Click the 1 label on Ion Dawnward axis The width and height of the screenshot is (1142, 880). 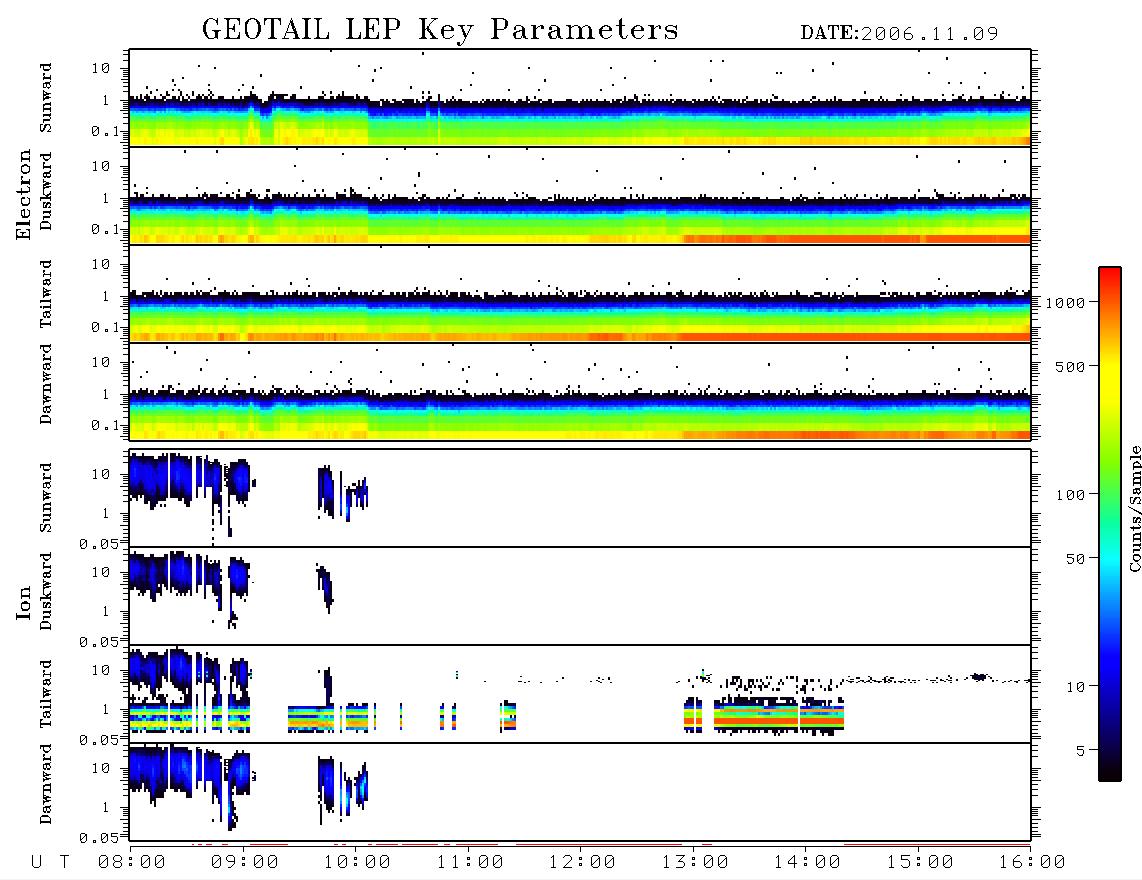point(106,806)
